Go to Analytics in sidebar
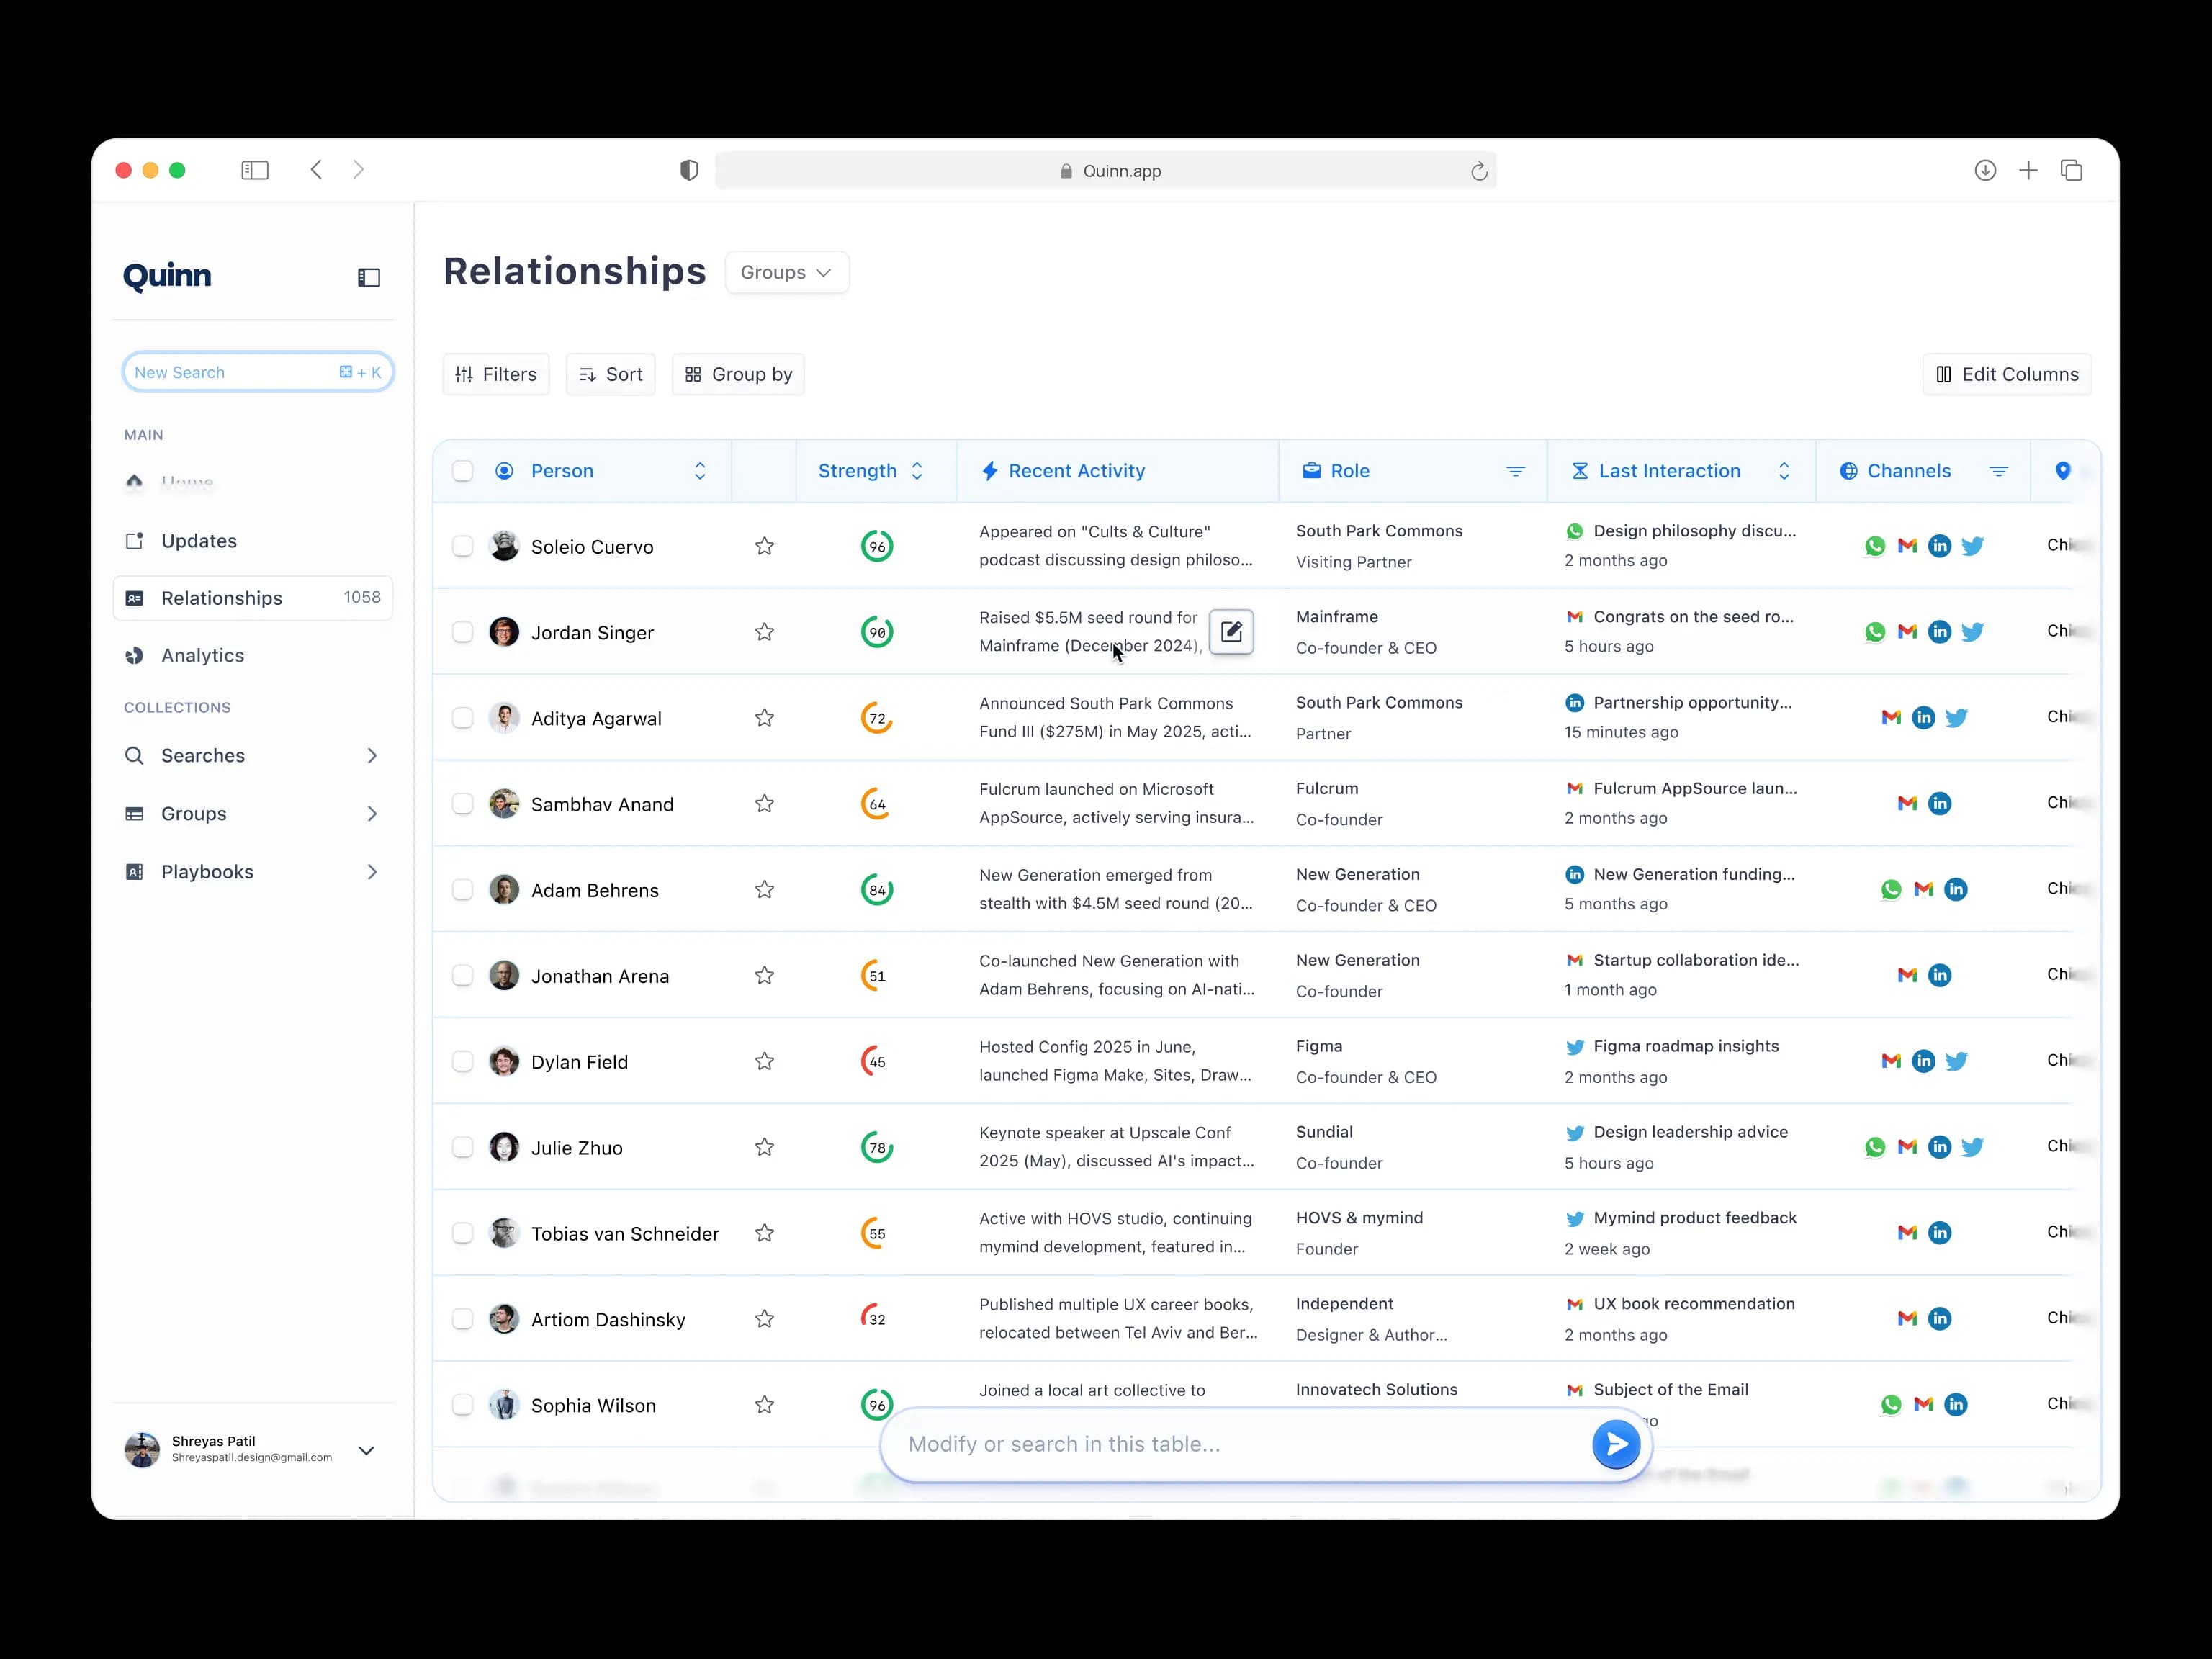The width and height of the screenshot is (2212, 1659). tap(202, 655)
